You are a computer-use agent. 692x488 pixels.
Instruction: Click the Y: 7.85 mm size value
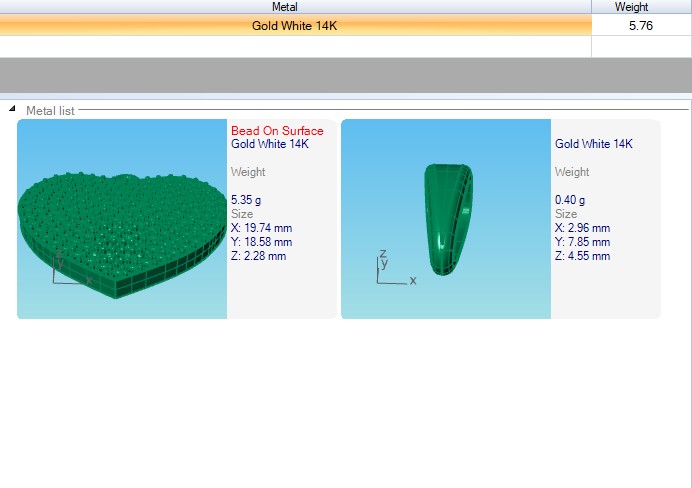pos(582,242)
